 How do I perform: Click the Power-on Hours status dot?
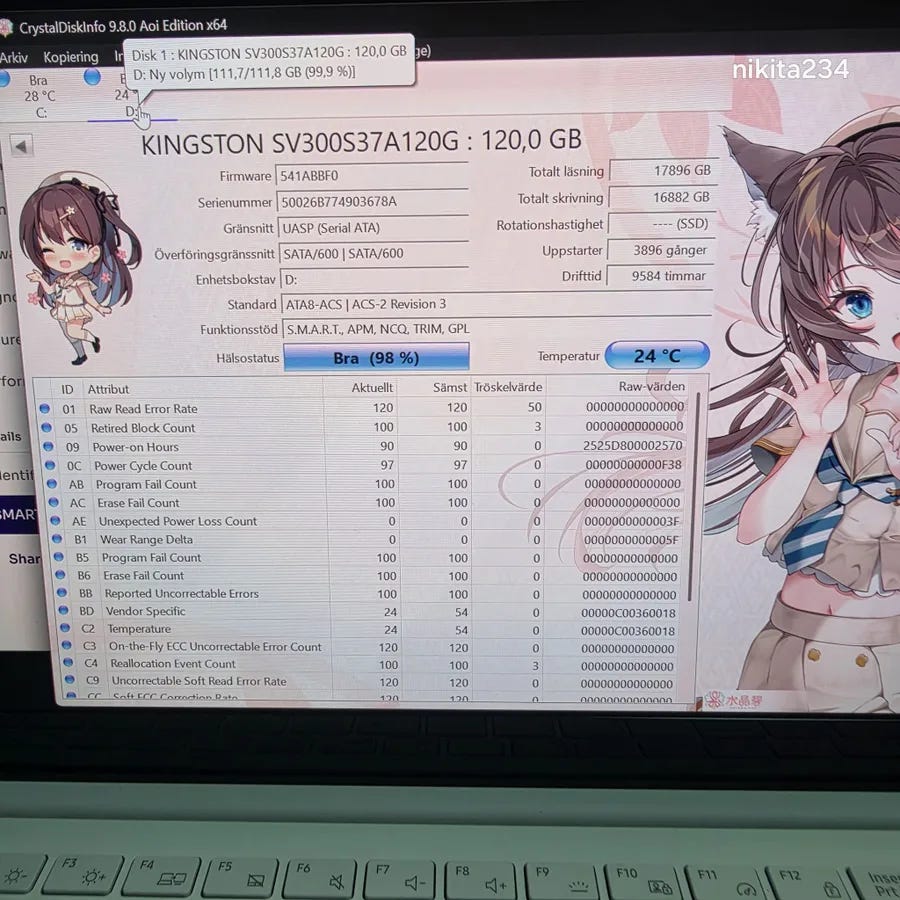coord(48,446)
